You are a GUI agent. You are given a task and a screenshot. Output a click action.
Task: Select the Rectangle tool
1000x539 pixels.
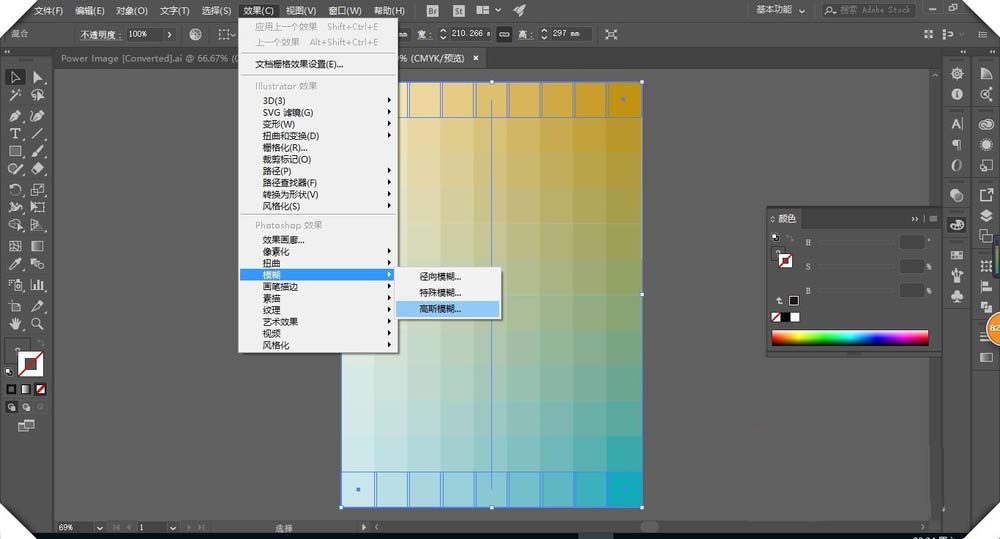point(15,151)
